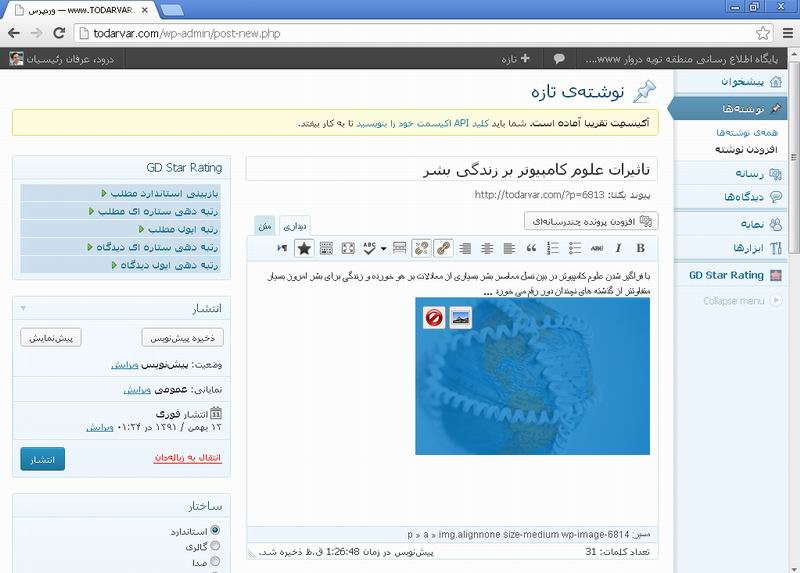Click user avatar in admin bar

click(16, 59)
